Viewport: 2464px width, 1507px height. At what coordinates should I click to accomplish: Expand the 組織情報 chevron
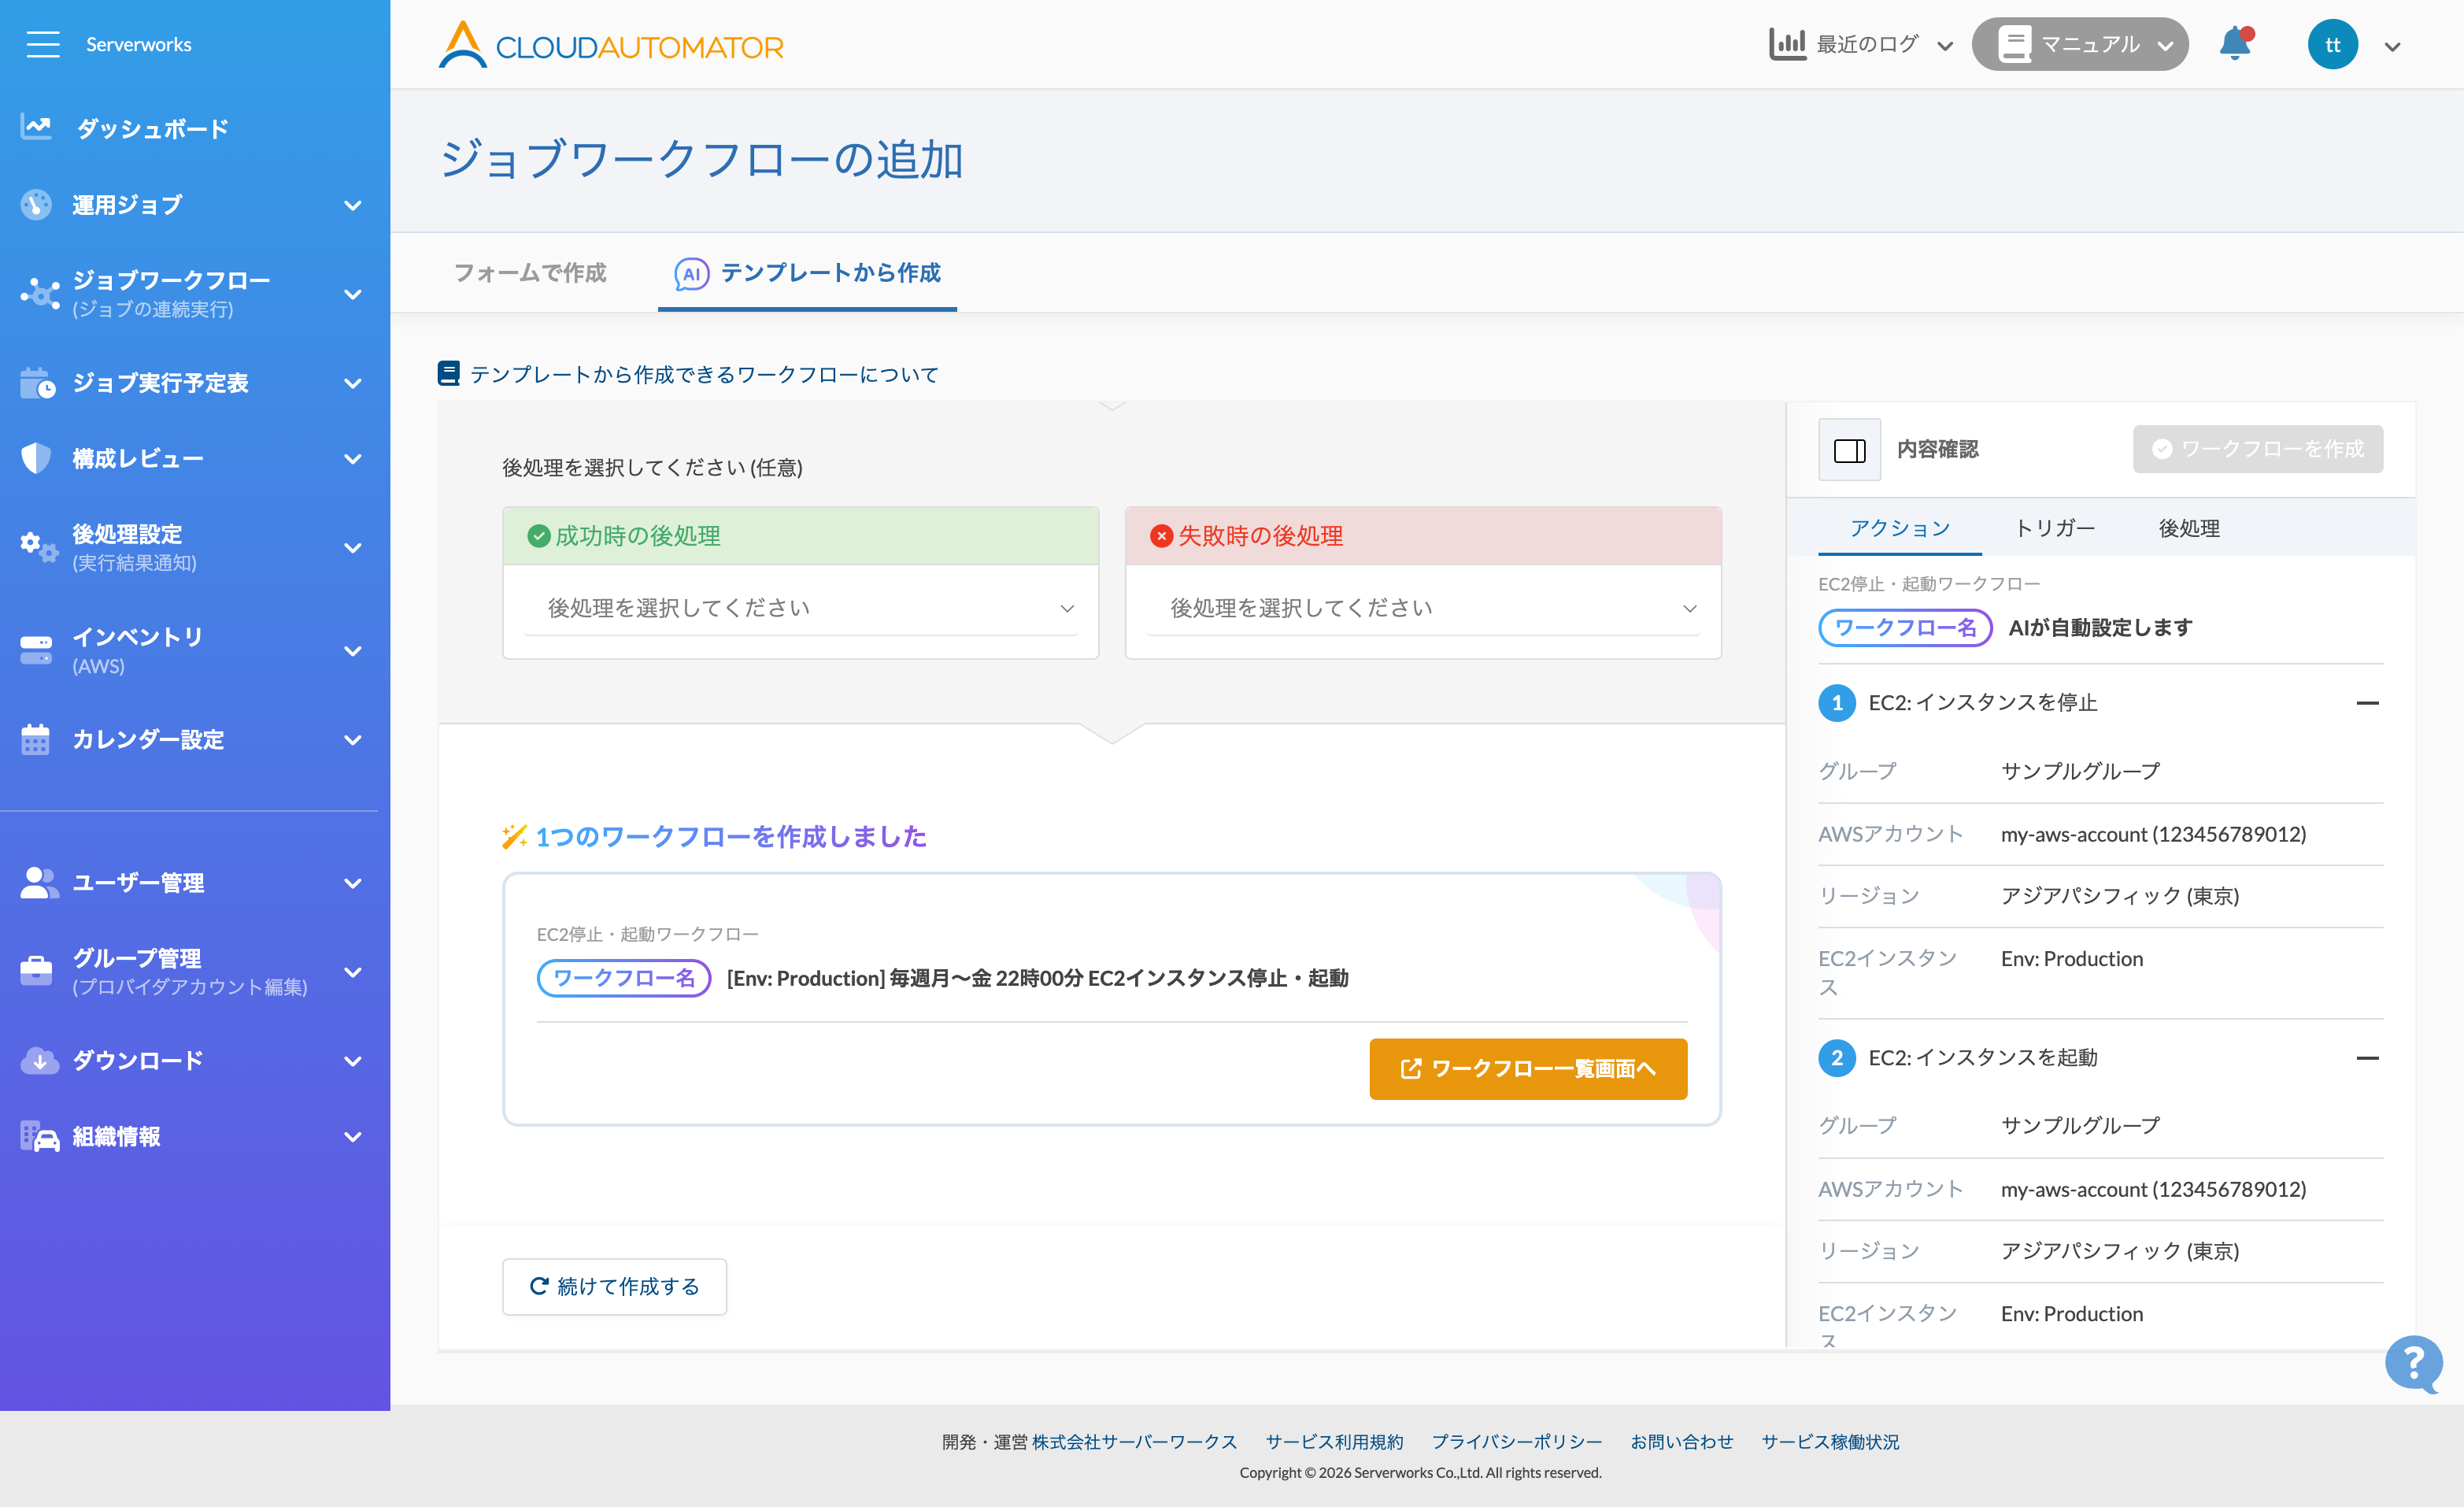tap(352, 1137)
